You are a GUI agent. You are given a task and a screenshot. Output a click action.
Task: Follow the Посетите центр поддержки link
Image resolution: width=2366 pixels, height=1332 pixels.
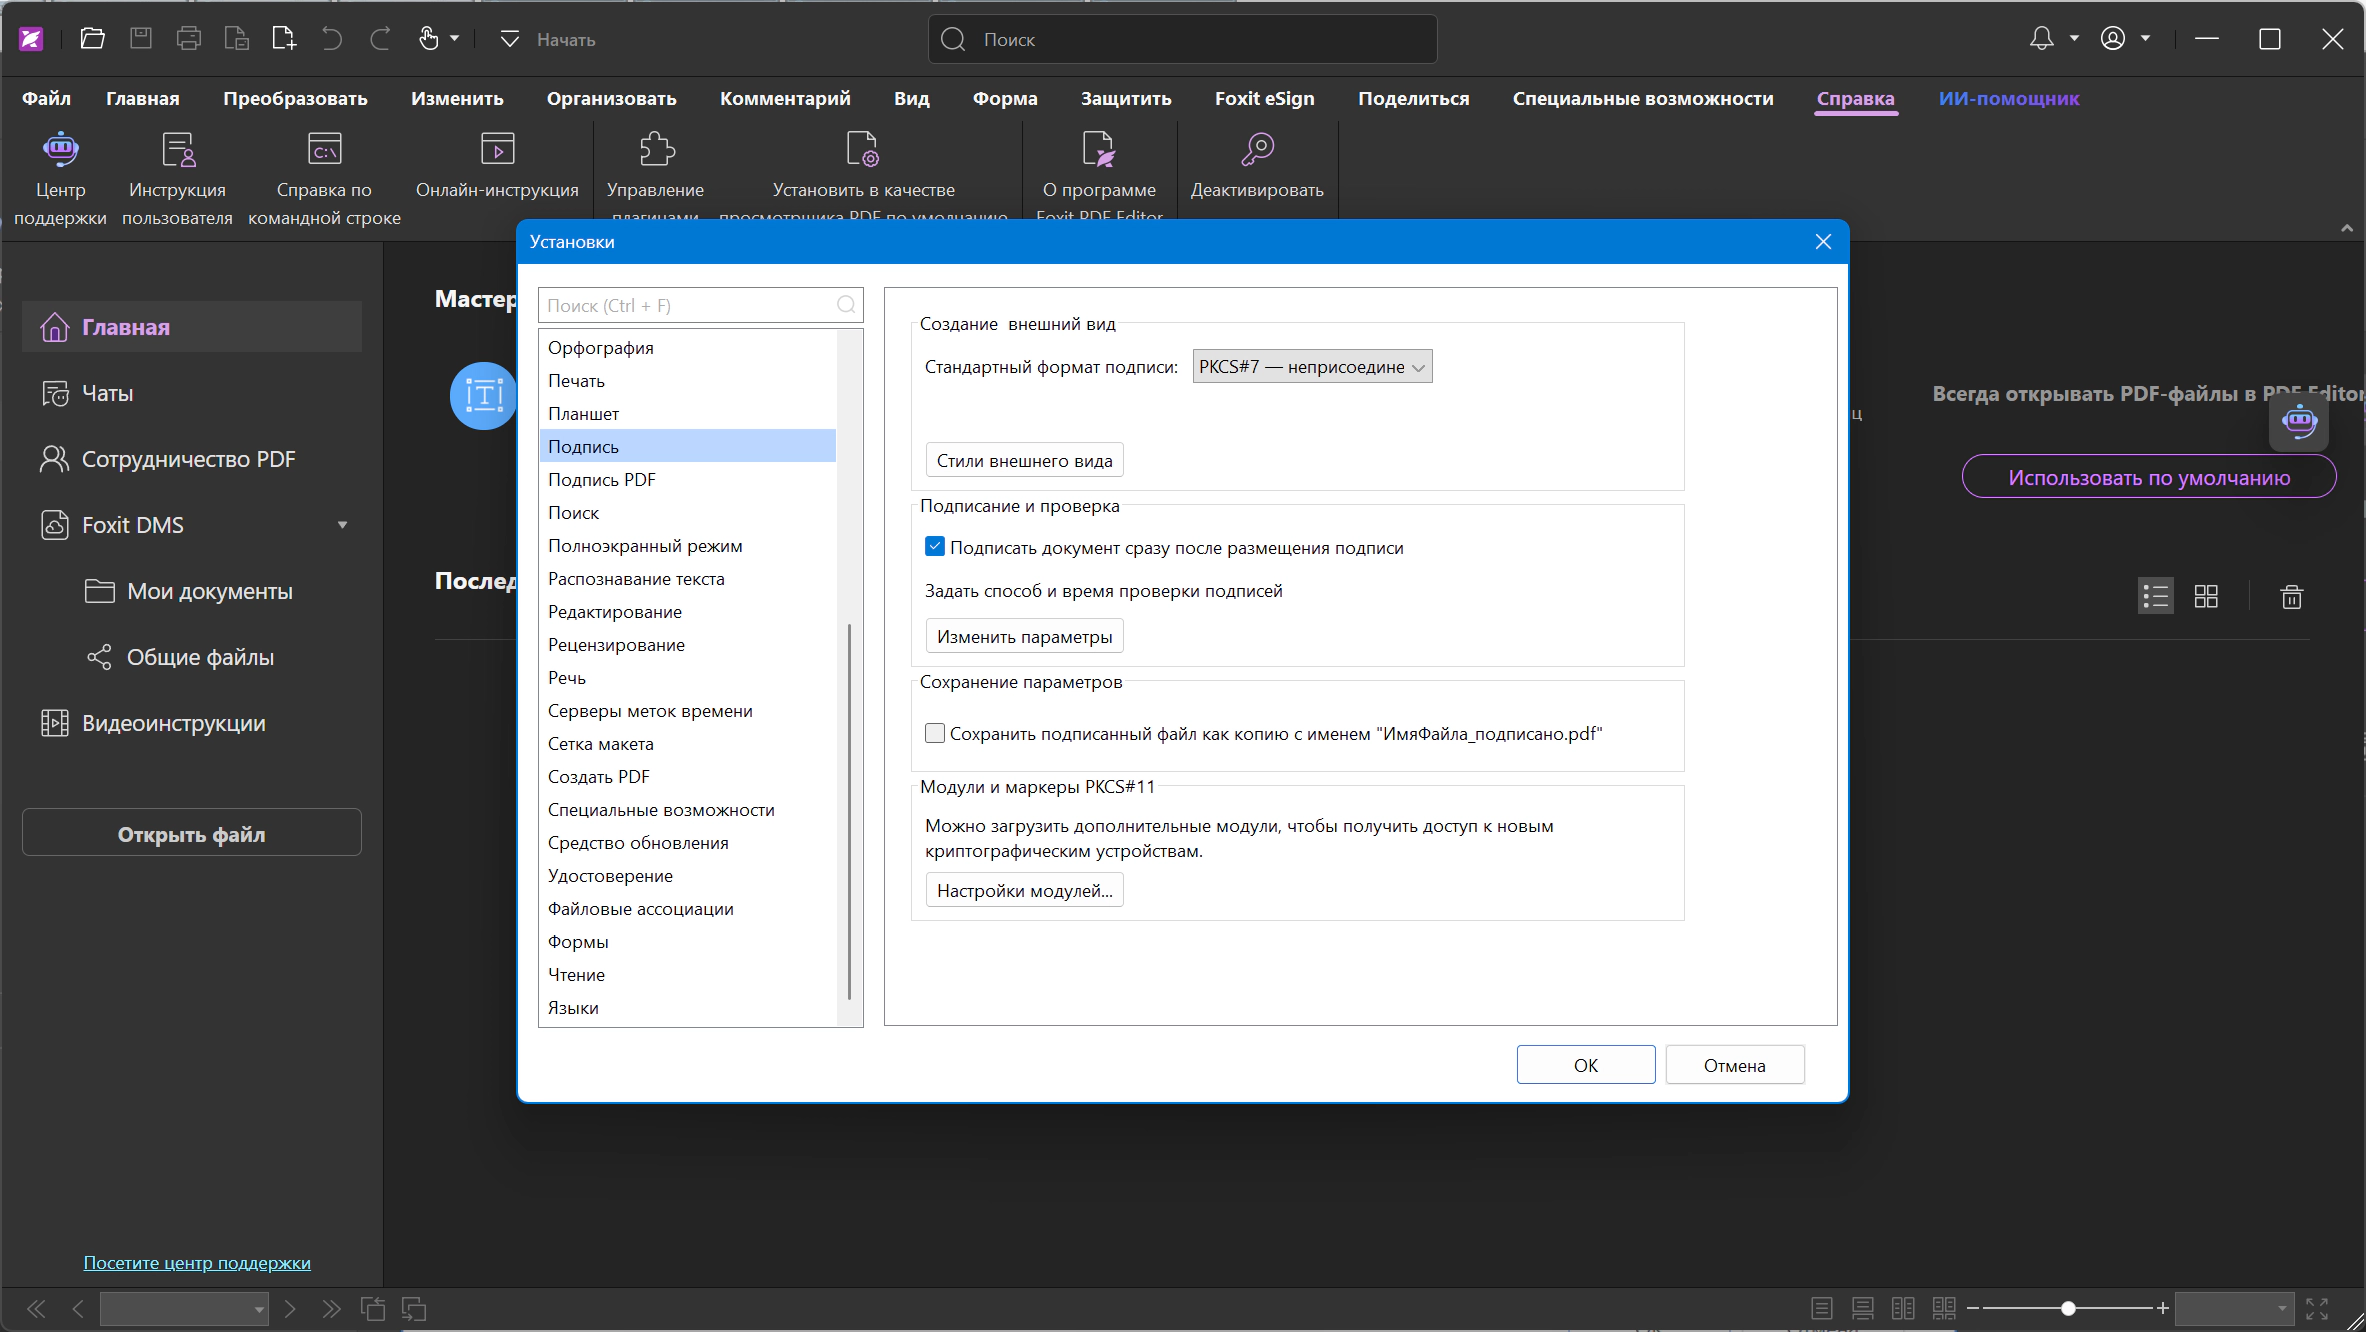tap(197, 1263)
